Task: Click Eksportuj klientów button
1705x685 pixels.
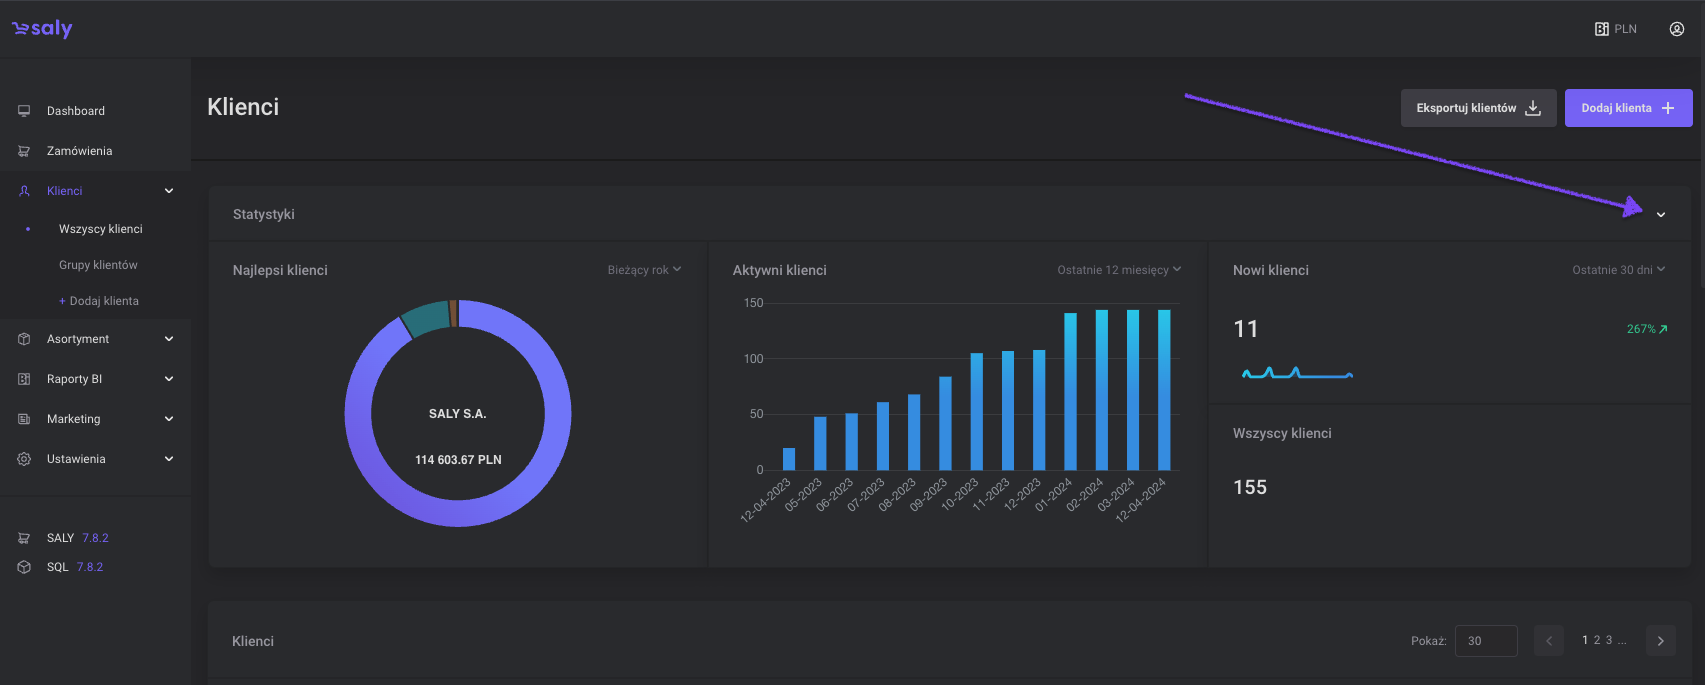Action: coord(1477,108)
